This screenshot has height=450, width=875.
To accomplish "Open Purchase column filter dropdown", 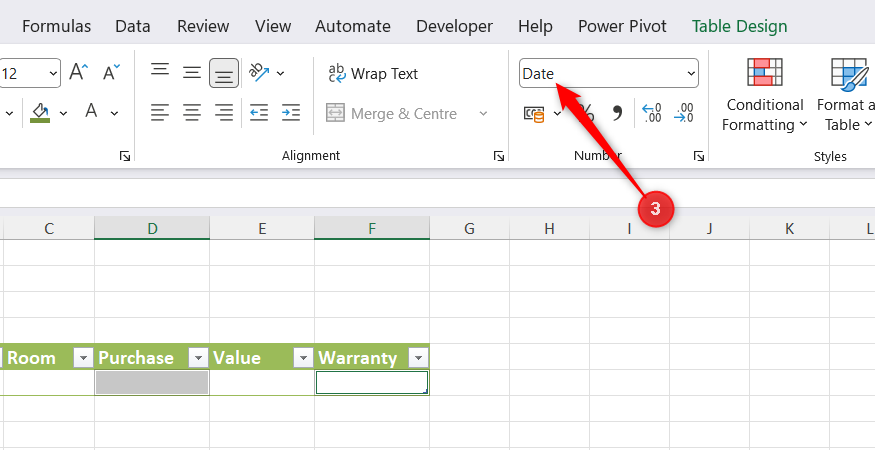I will (x=199, y=357).
